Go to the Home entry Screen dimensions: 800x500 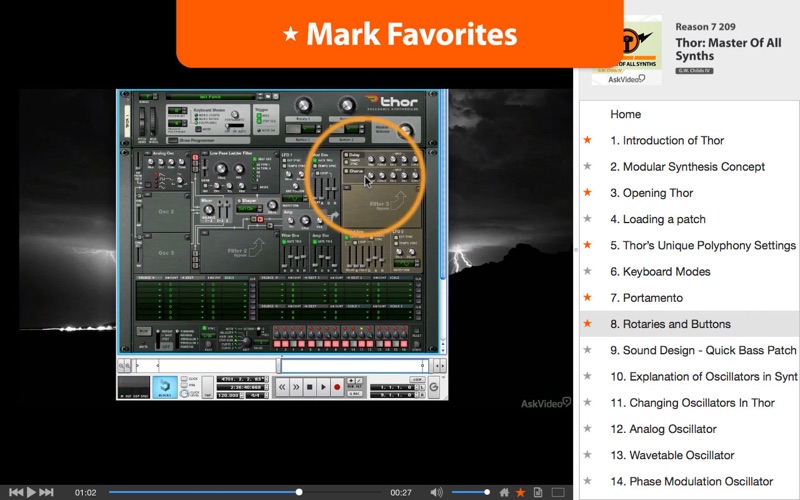click(626, 114)
